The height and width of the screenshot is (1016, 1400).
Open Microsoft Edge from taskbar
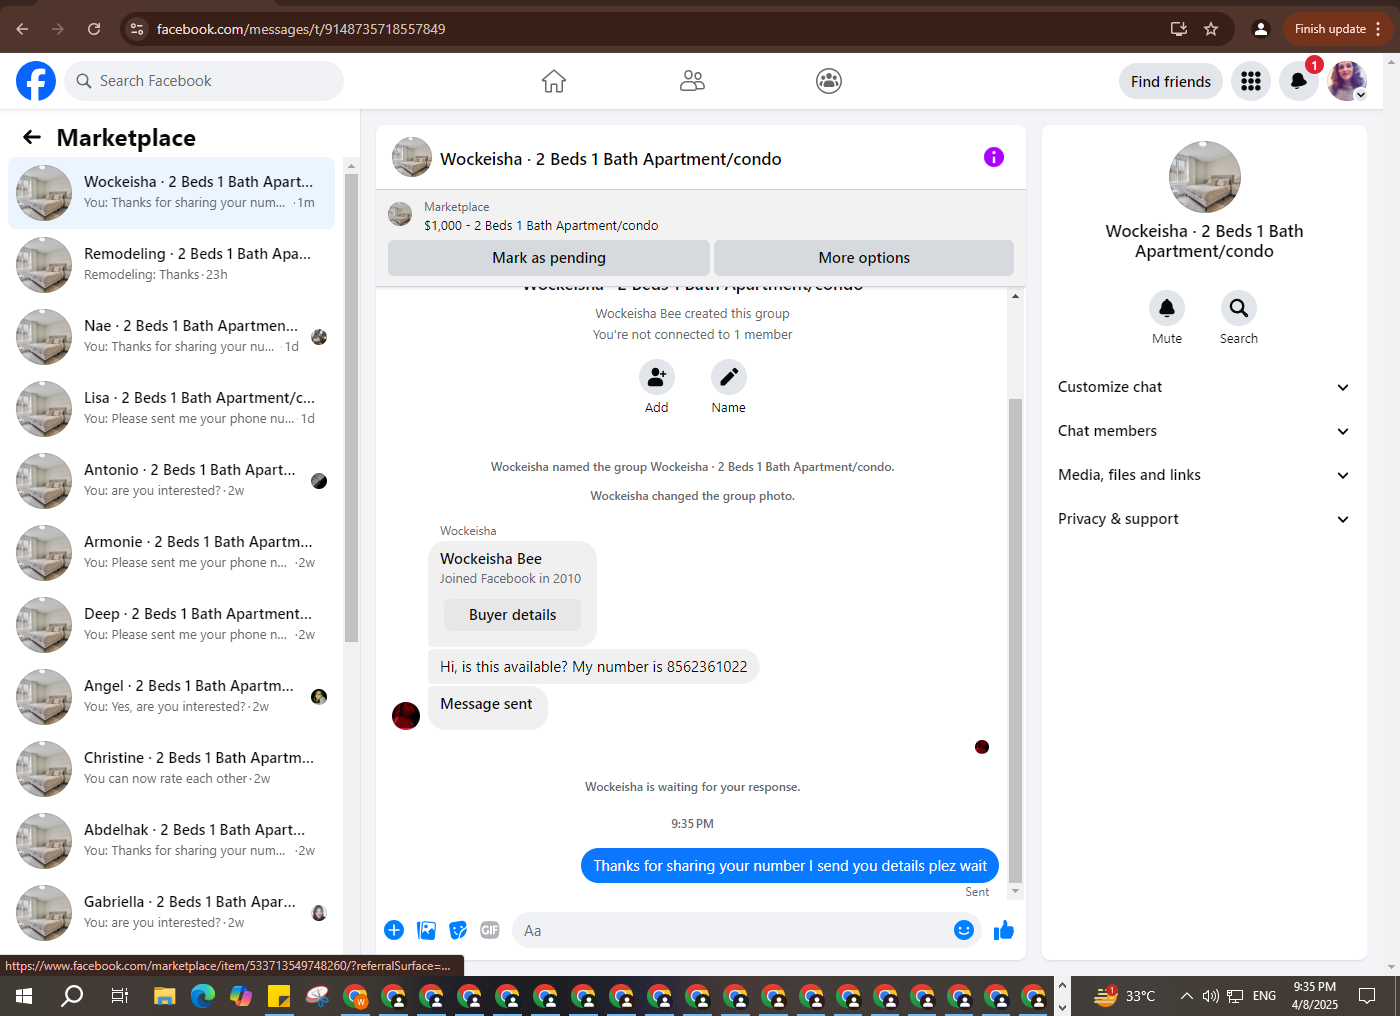click(203, 996)
